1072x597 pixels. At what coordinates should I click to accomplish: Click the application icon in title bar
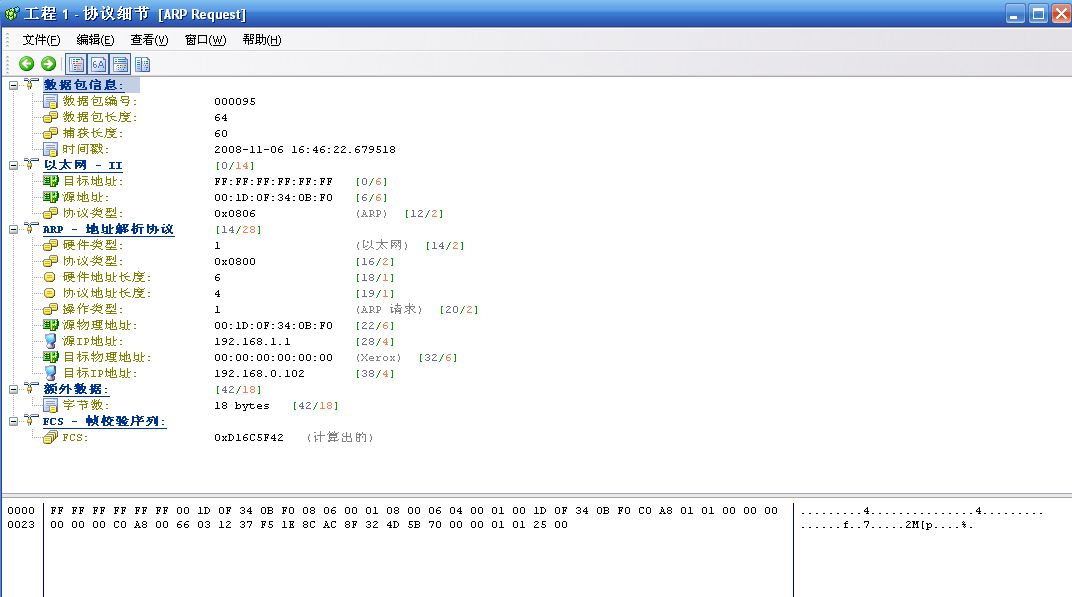click(x=12, y=13)
